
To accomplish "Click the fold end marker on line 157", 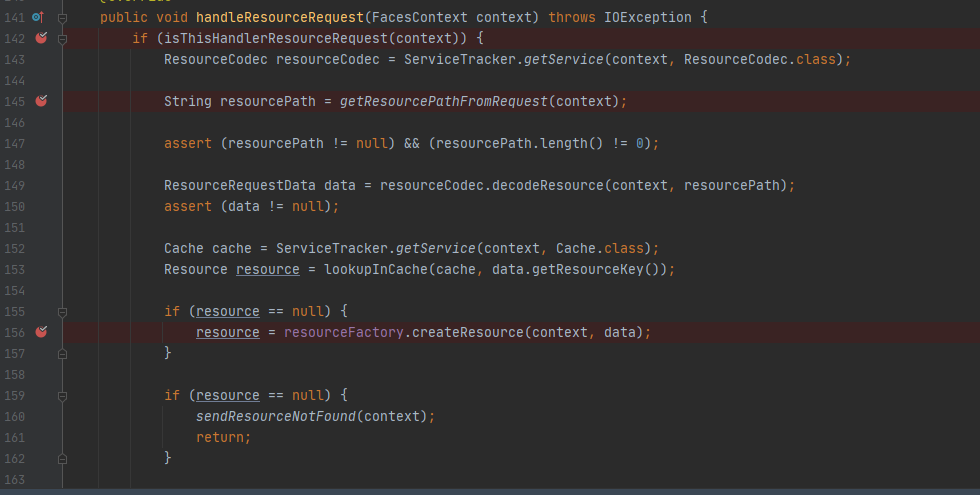I will coord(62,353).
